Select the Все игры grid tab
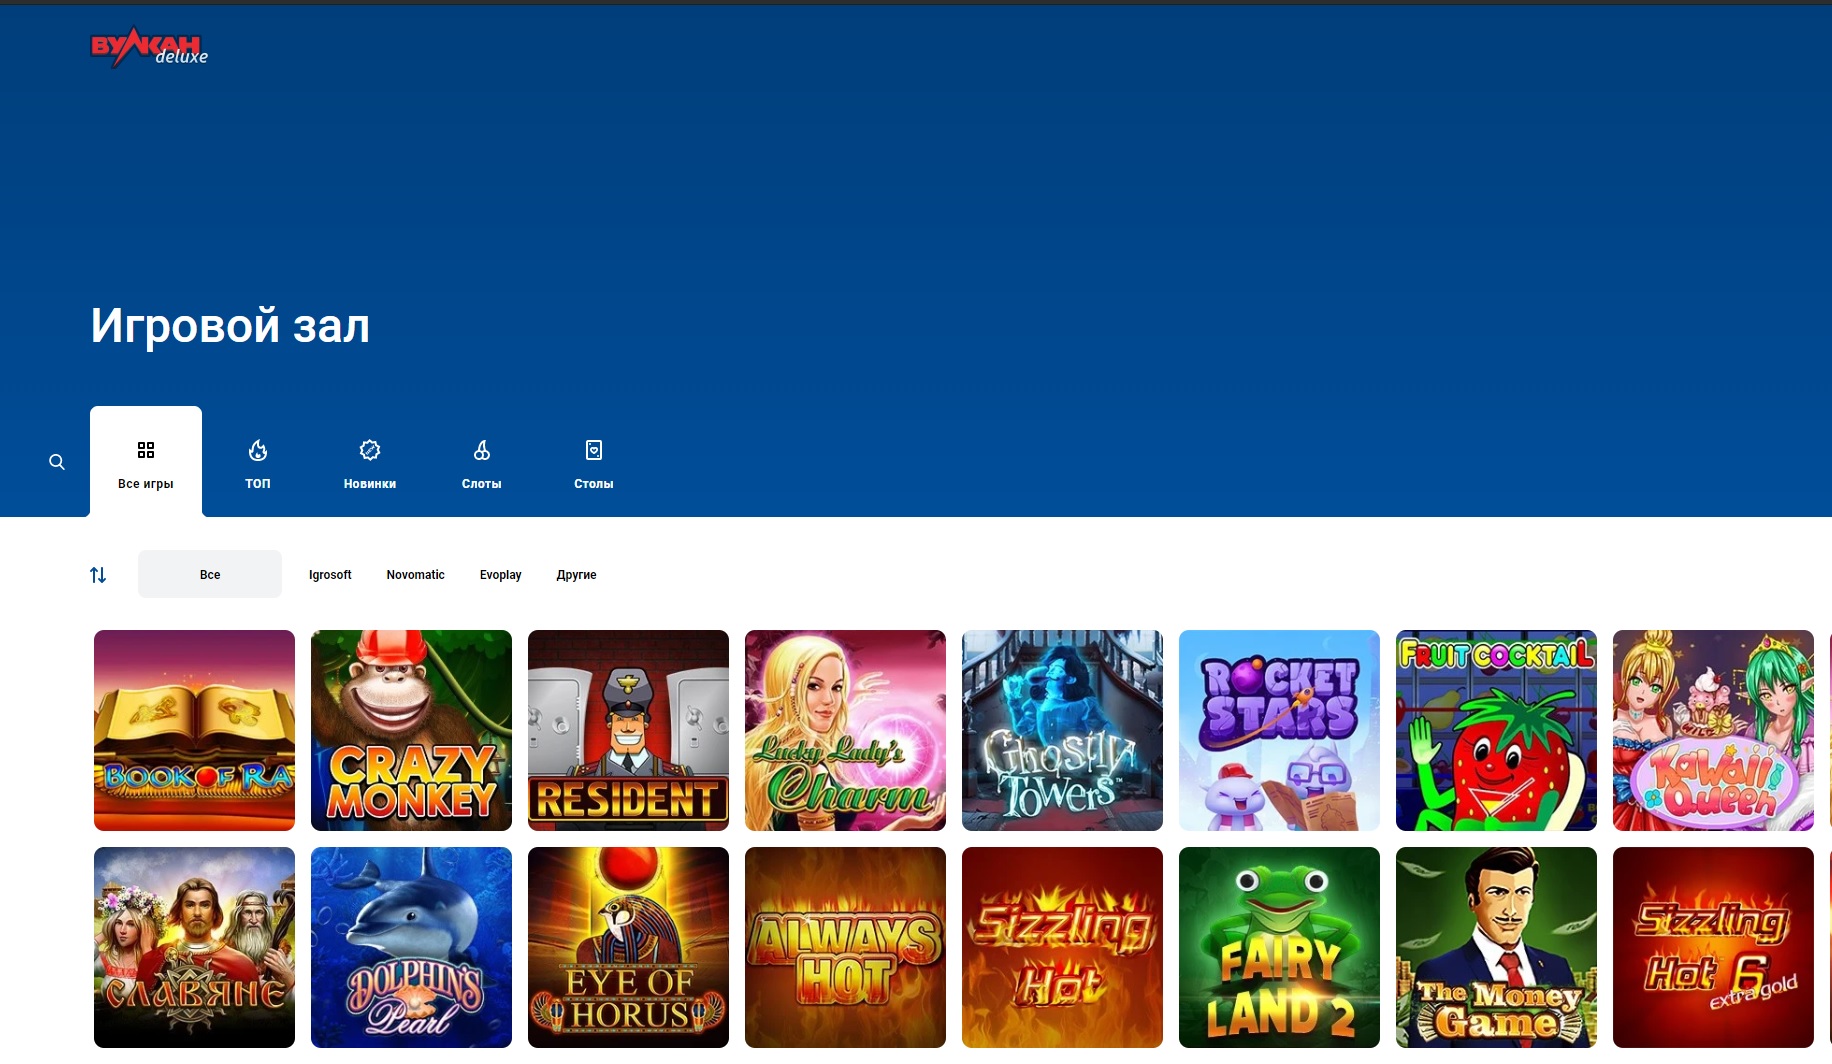 [146, 462]
